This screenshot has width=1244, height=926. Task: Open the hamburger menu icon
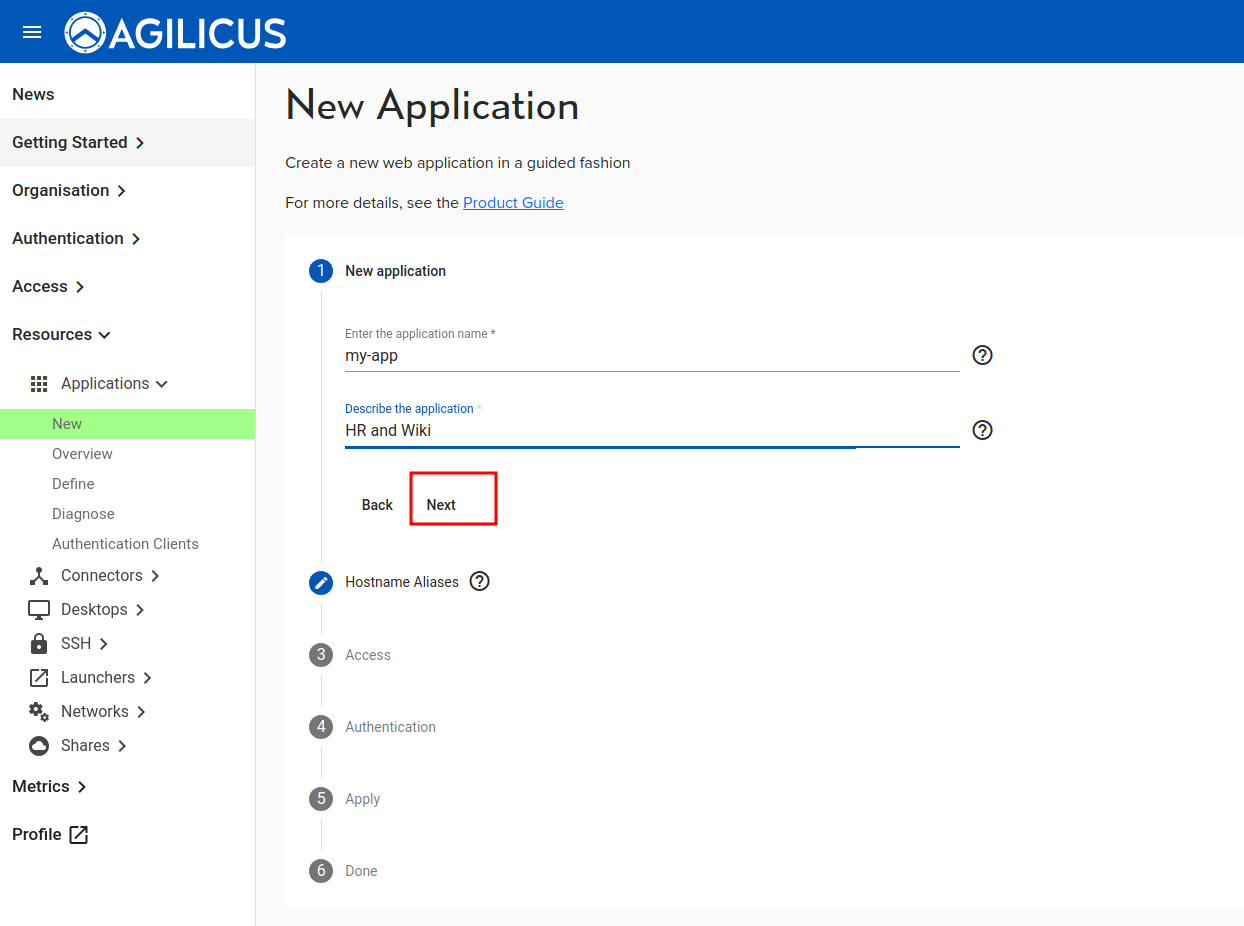32,32
